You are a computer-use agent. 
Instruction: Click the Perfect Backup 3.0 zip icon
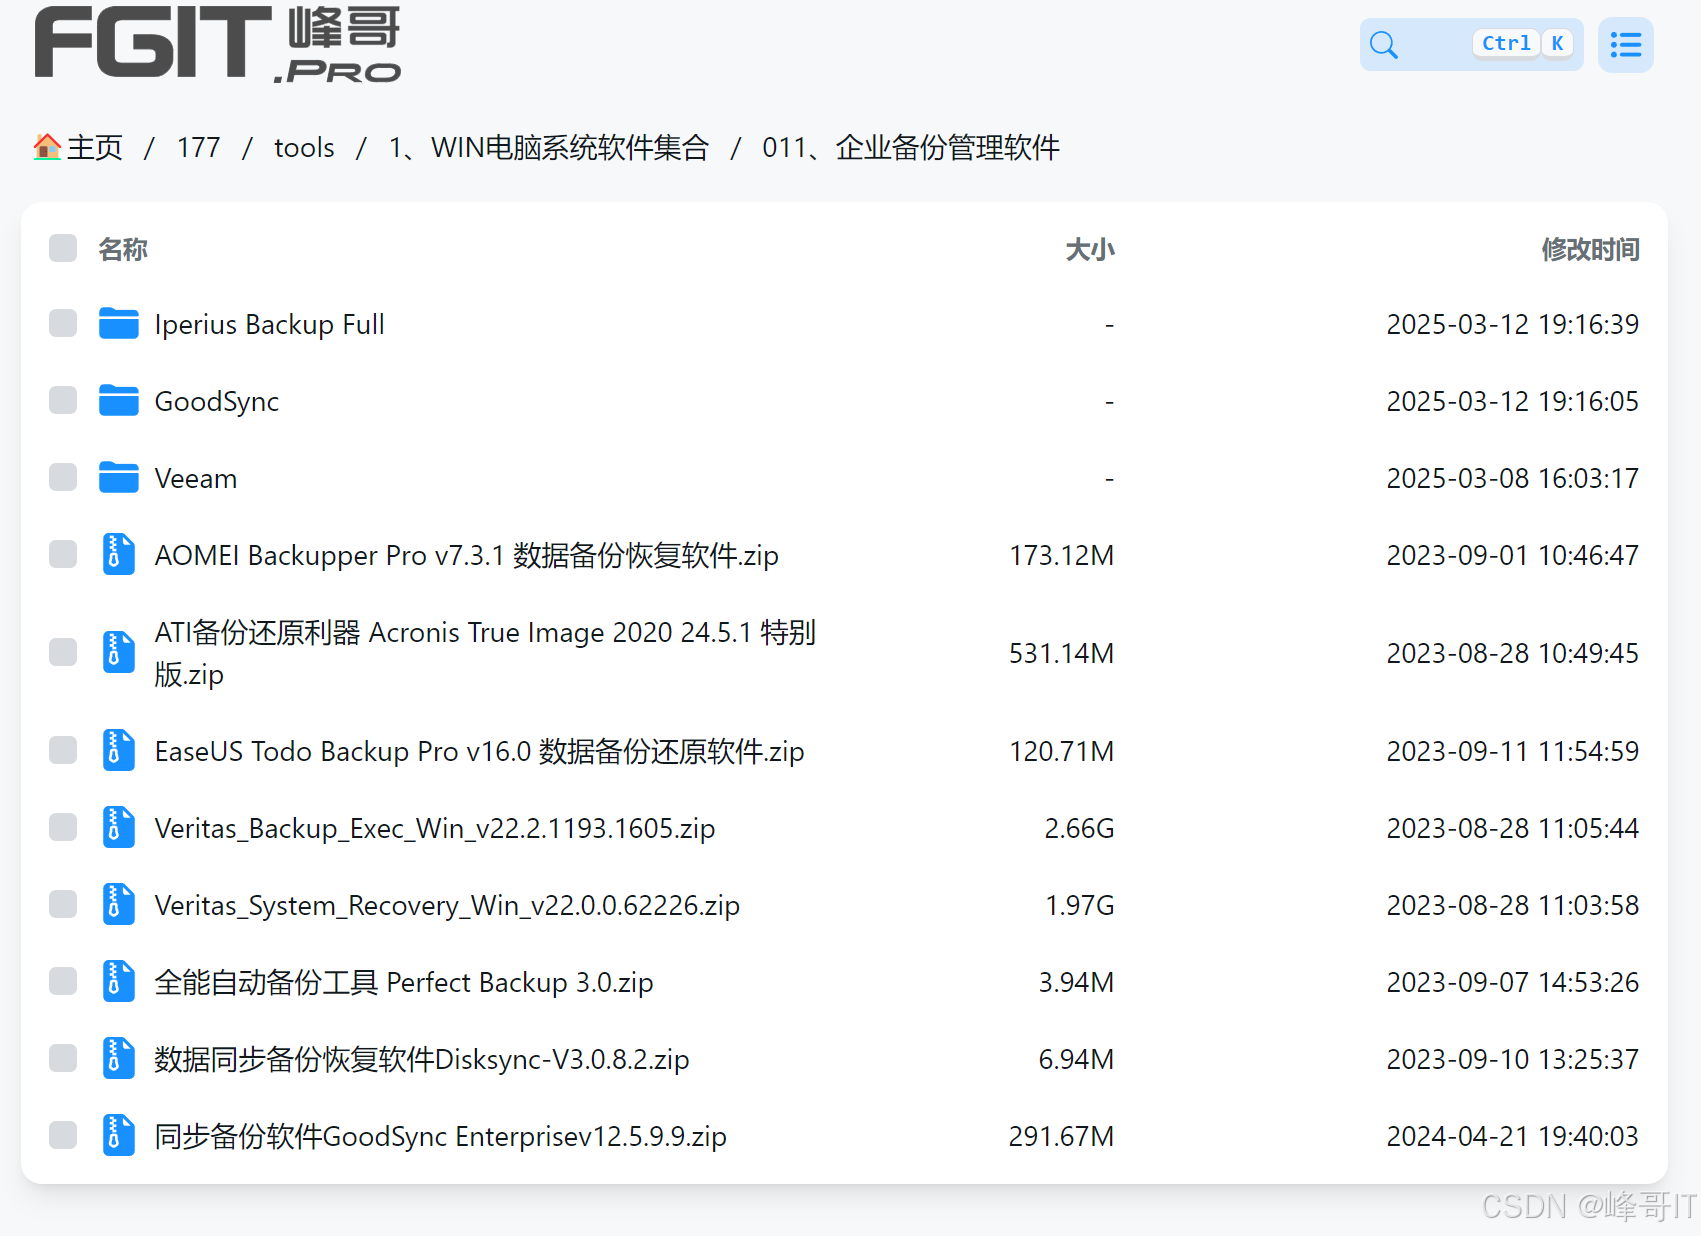pos(119,982)
